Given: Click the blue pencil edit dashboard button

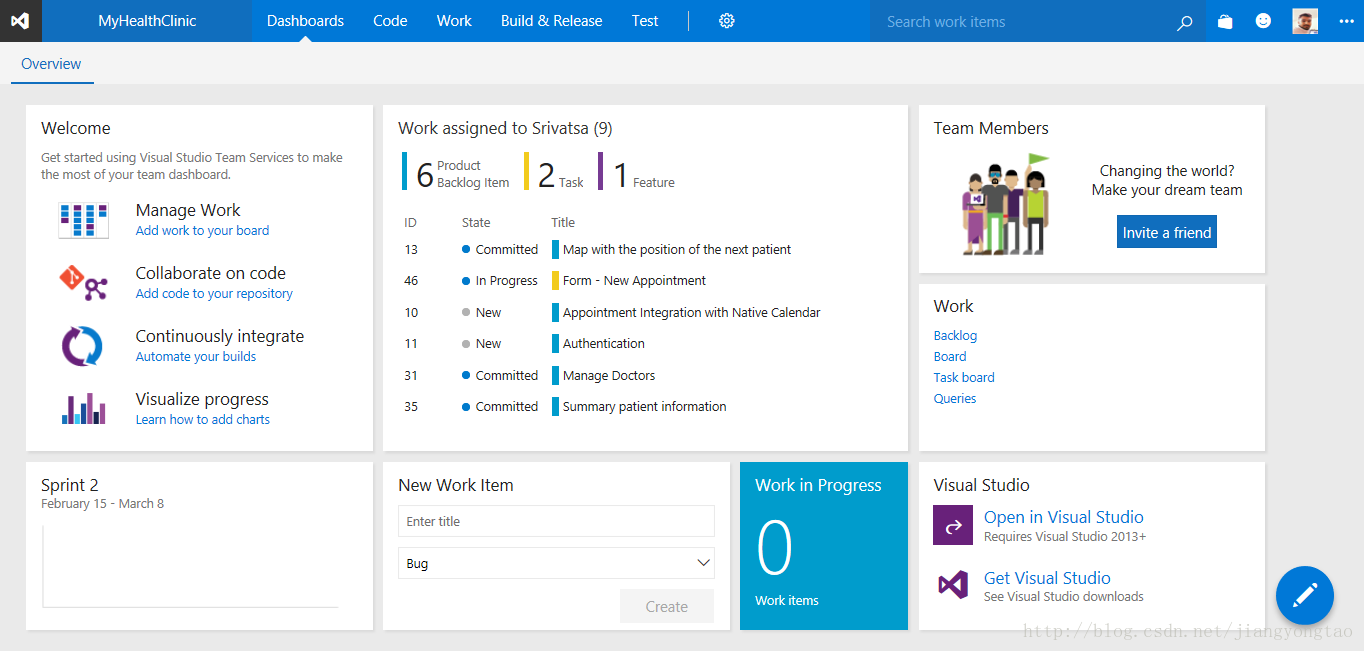Looking at the screenshot, I should coord(1305,595).
